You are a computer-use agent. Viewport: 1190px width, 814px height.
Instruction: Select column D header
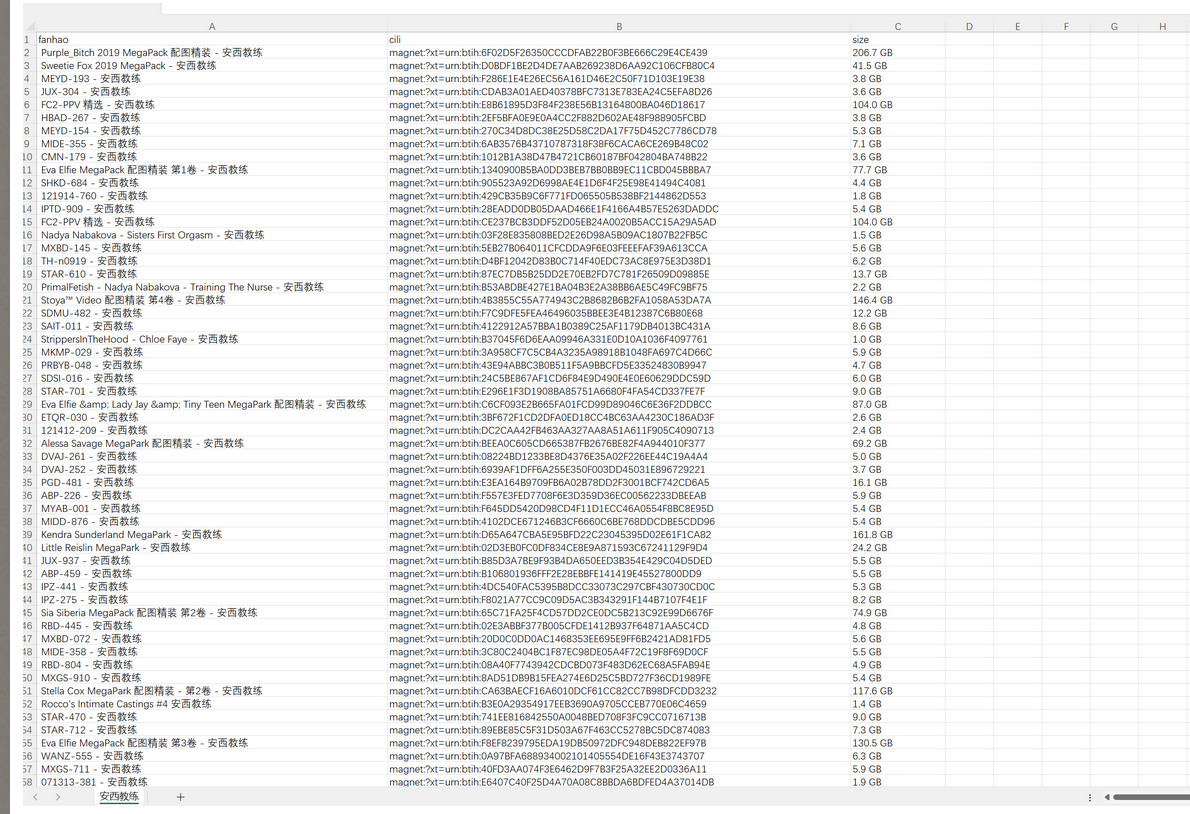coord(969,27)
